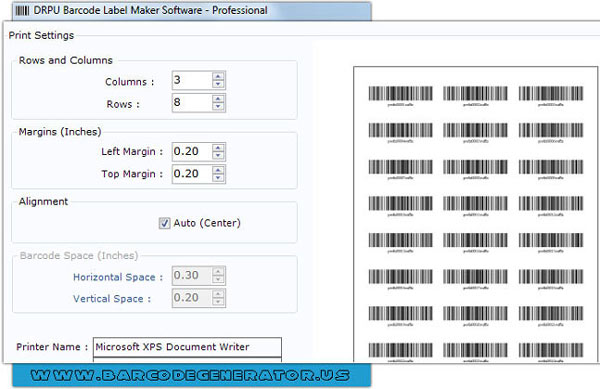Screen dimensions: 600x389
Task: Click the Columns number field
Action: [x=192, y=80]
